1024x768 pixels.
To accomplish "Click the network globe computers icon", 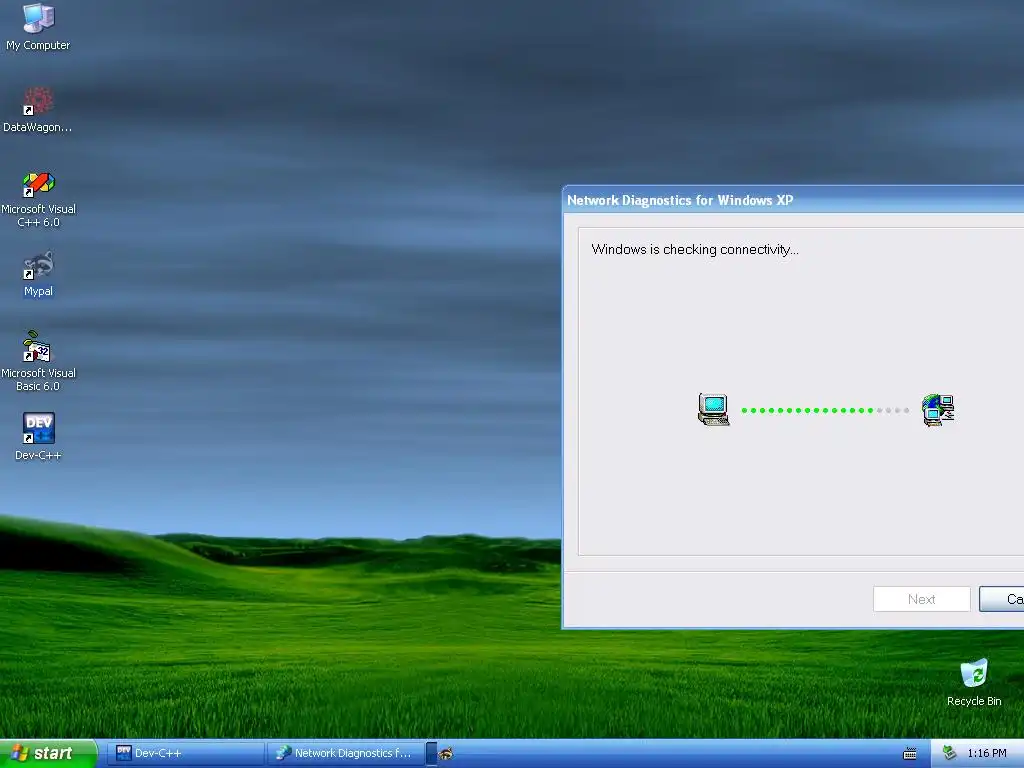I will 938,410.
